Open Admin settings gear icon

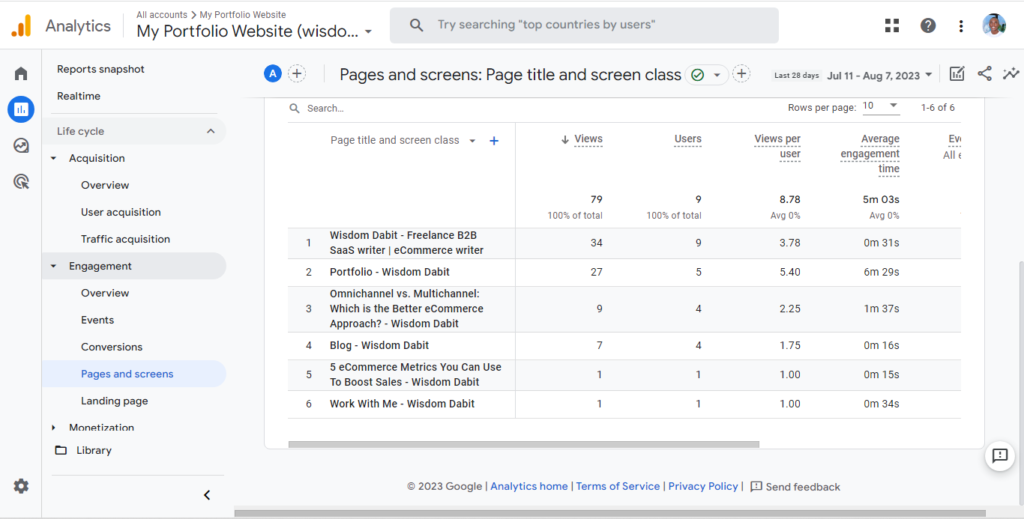point(21,486)
